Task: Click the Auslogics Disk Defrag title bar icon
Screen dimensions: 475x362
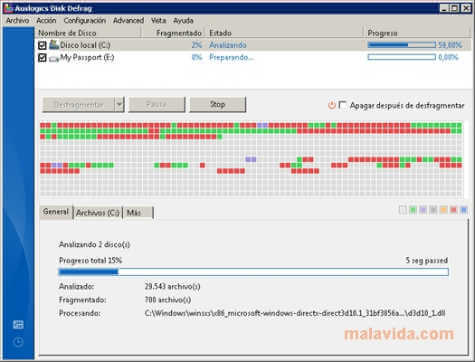Action: [8, 8]
